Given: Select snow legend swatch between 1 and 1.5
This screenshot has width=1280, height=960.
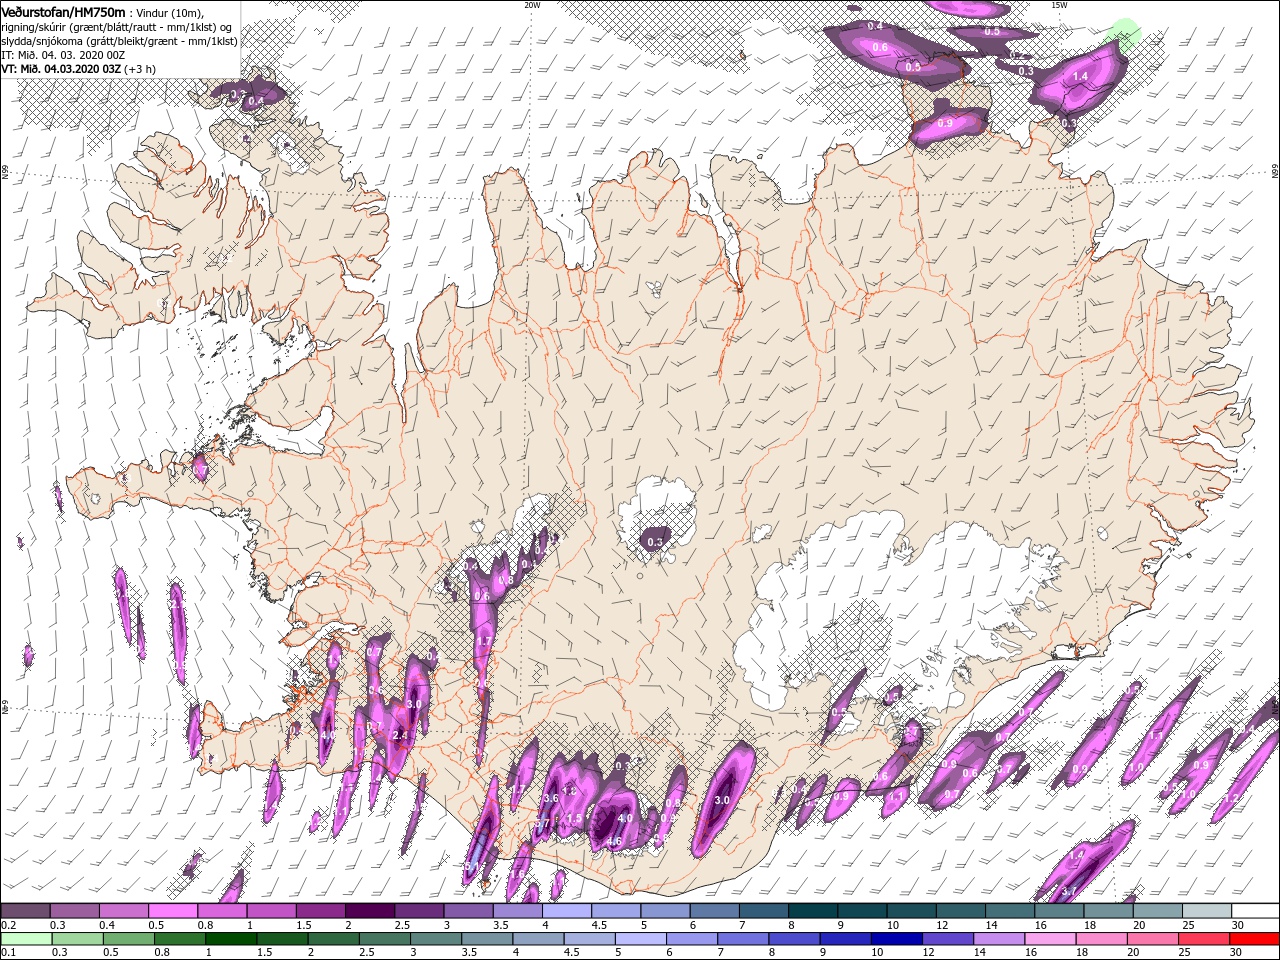Looking at the screenshot, I should [x=271, y=911].
